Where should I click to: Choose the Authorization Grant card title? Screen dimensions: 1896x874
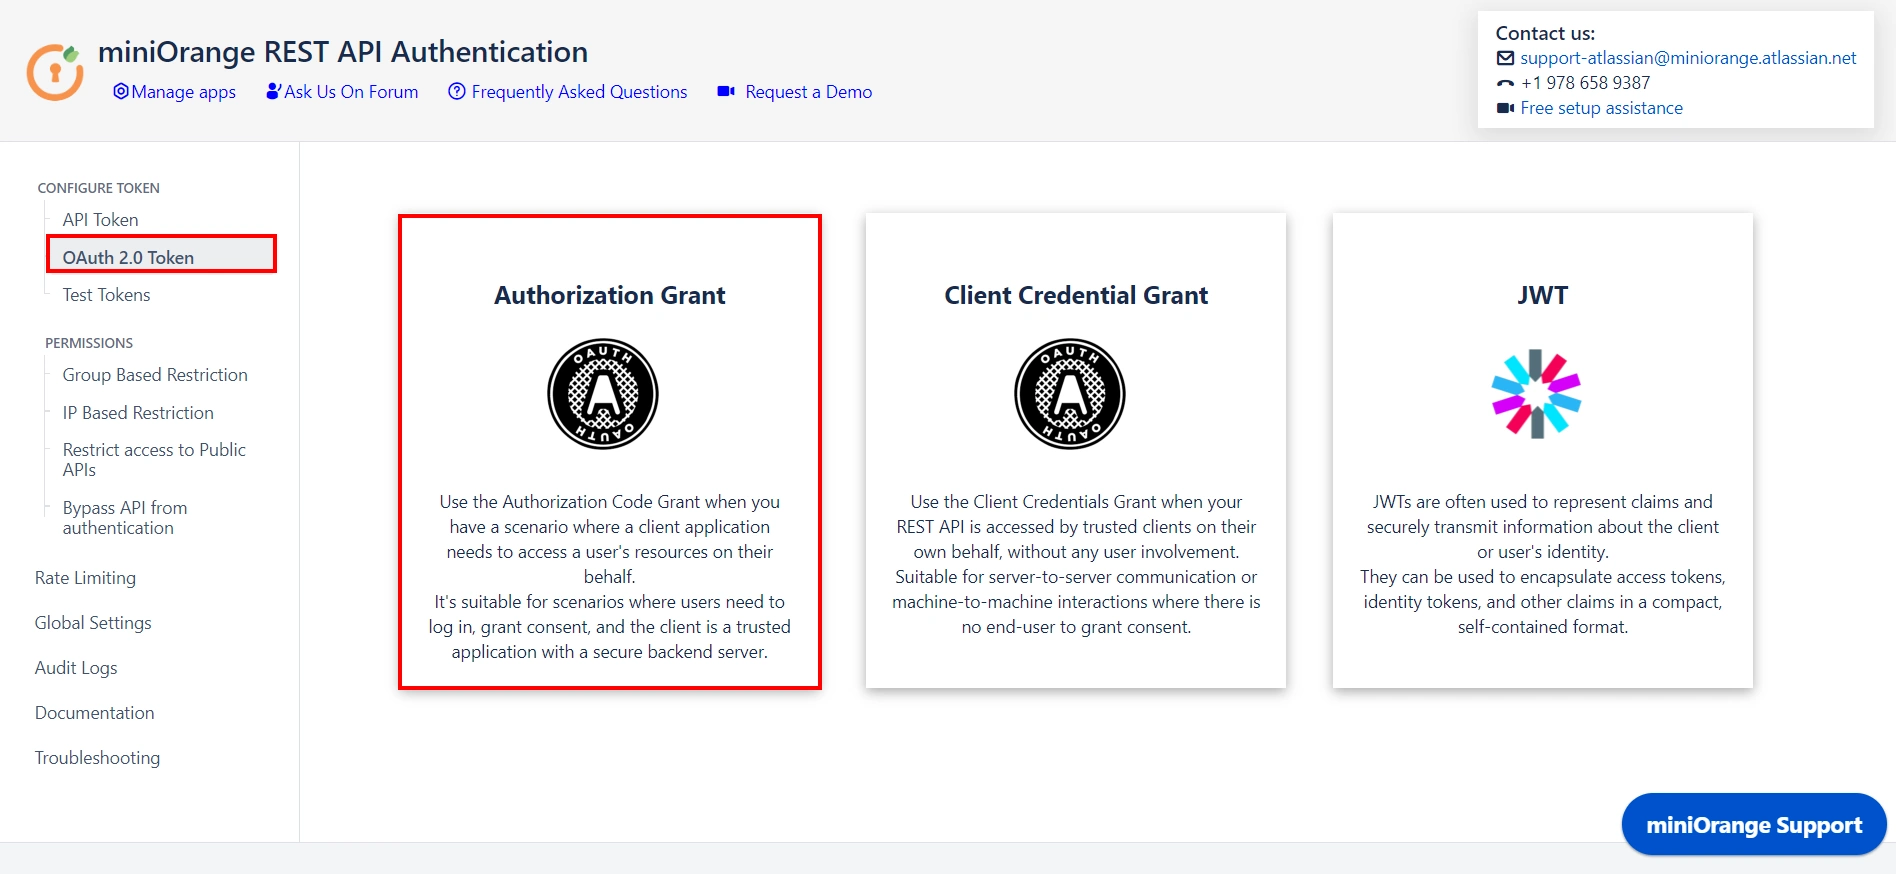pos(610,295)
